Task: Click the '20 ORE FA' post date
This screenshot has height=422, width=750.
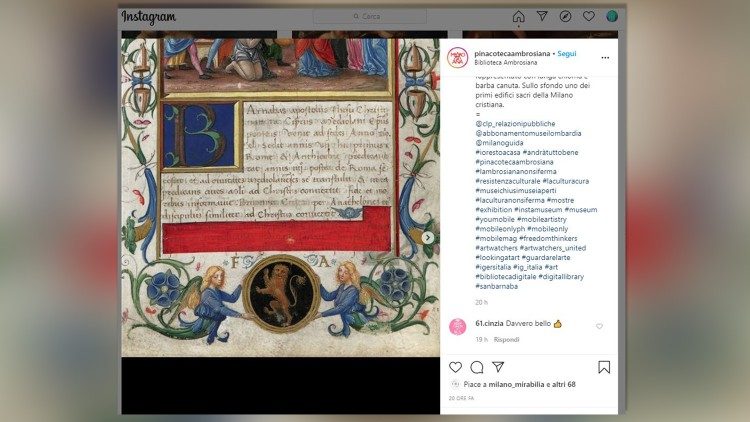Action: click(461, 398)
